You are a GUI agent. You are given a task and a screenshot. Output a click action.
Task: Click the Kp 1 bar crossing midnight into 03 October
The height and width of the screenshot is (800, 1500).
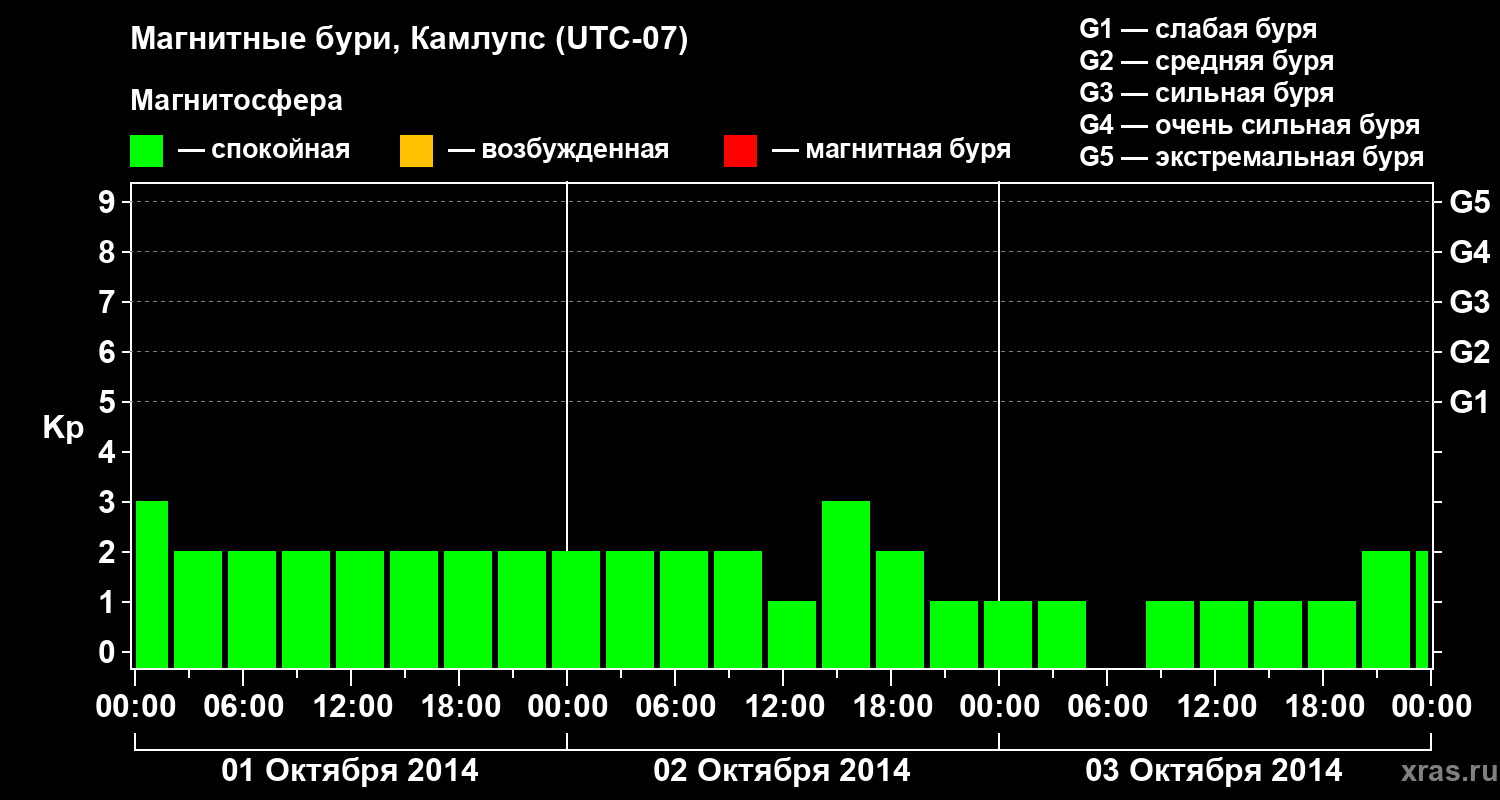click(x=1008, y=634)
